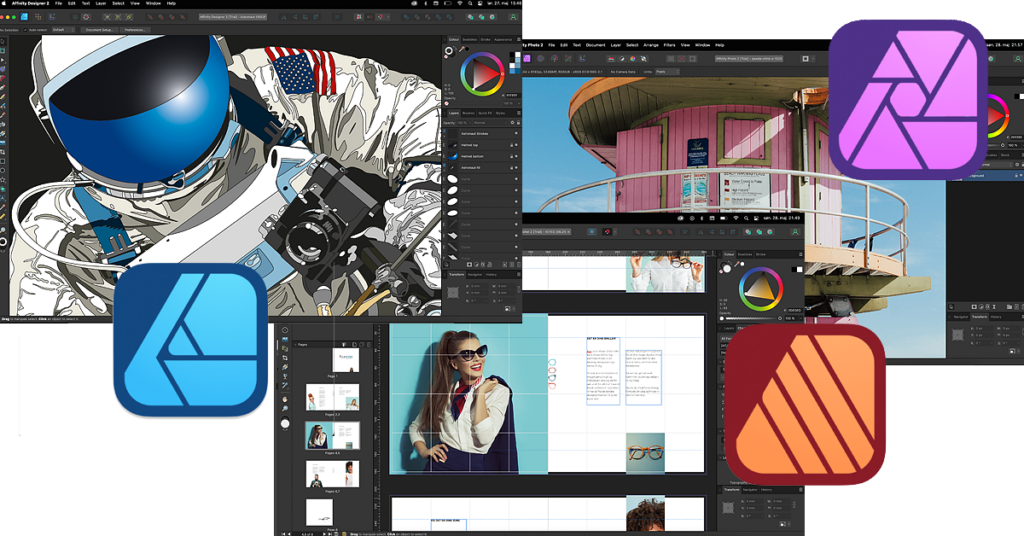
Task: Click the account icon in Publisher toolbar
Action: (795, 232)
